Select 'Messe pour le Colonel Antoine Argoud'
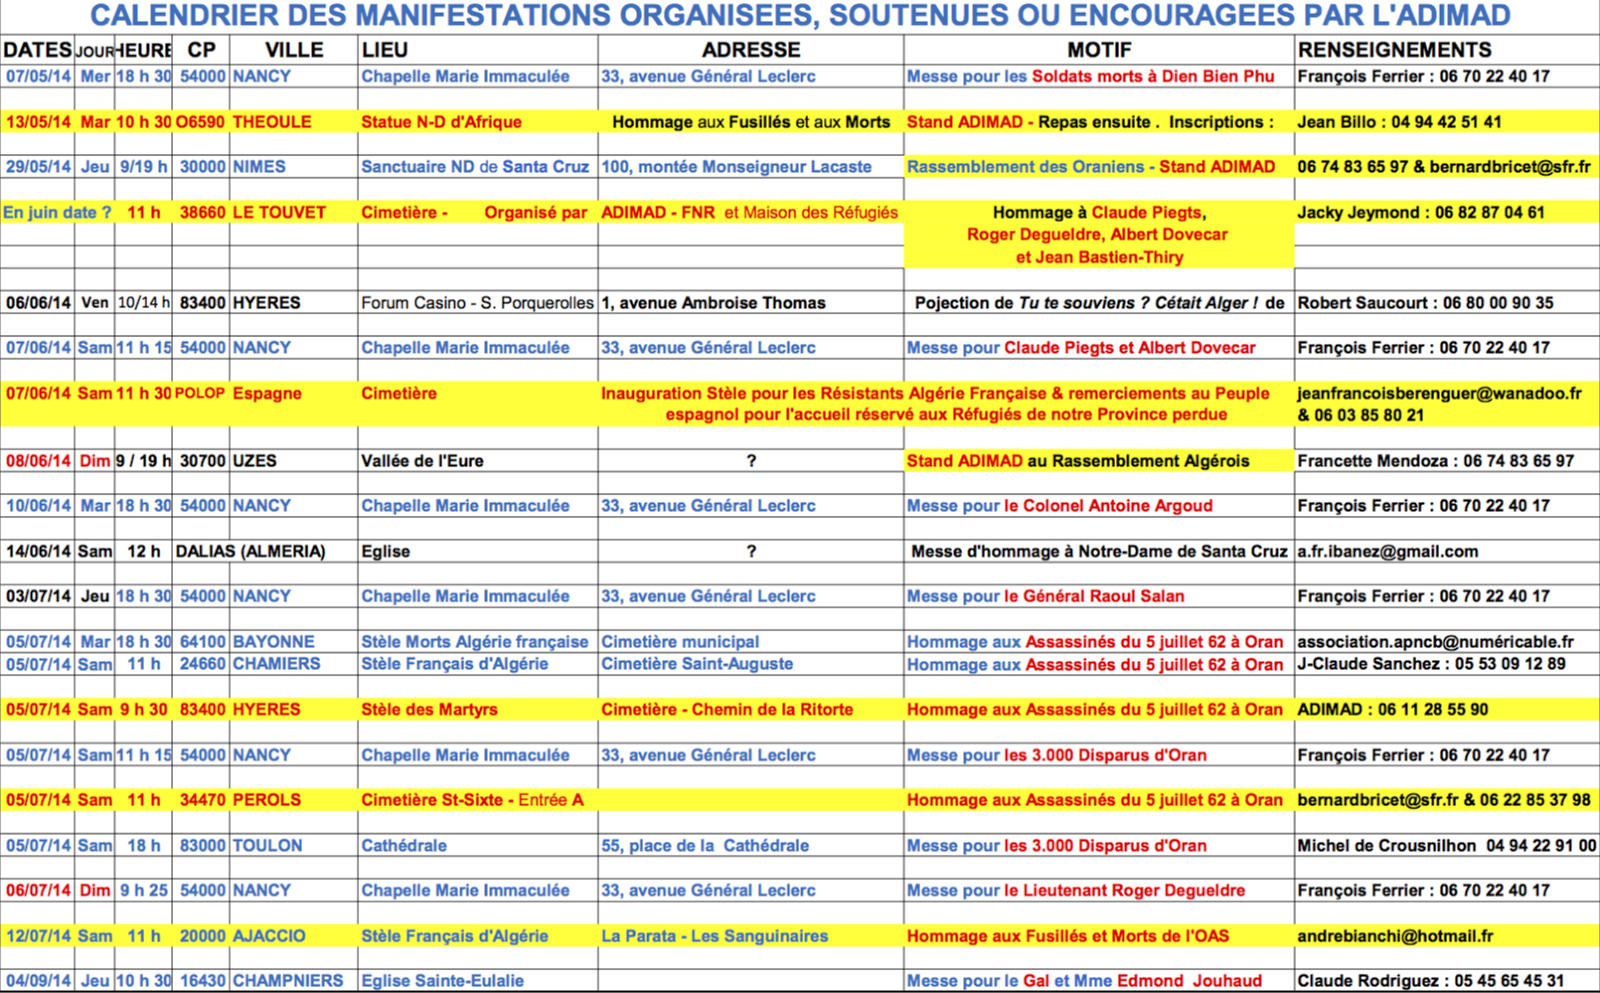Image resolution: width=1600 pixels, height=993 pixels. pyautogui.click(x=1059, y=506)
